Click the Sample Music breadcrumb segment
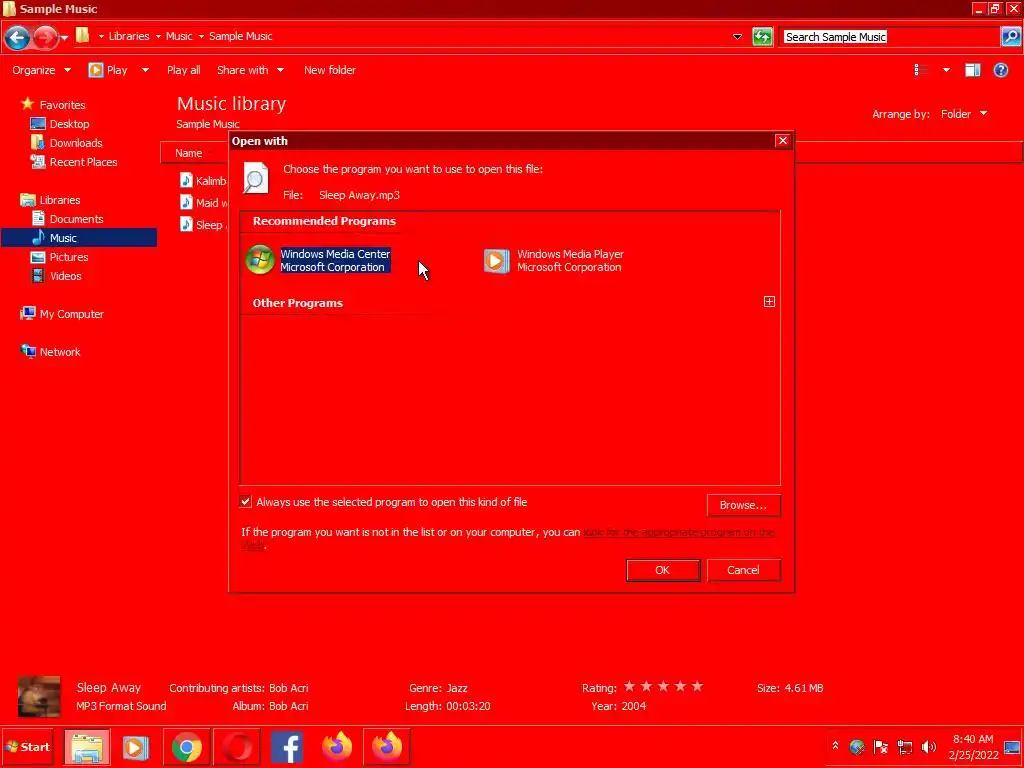 (240, 36)
